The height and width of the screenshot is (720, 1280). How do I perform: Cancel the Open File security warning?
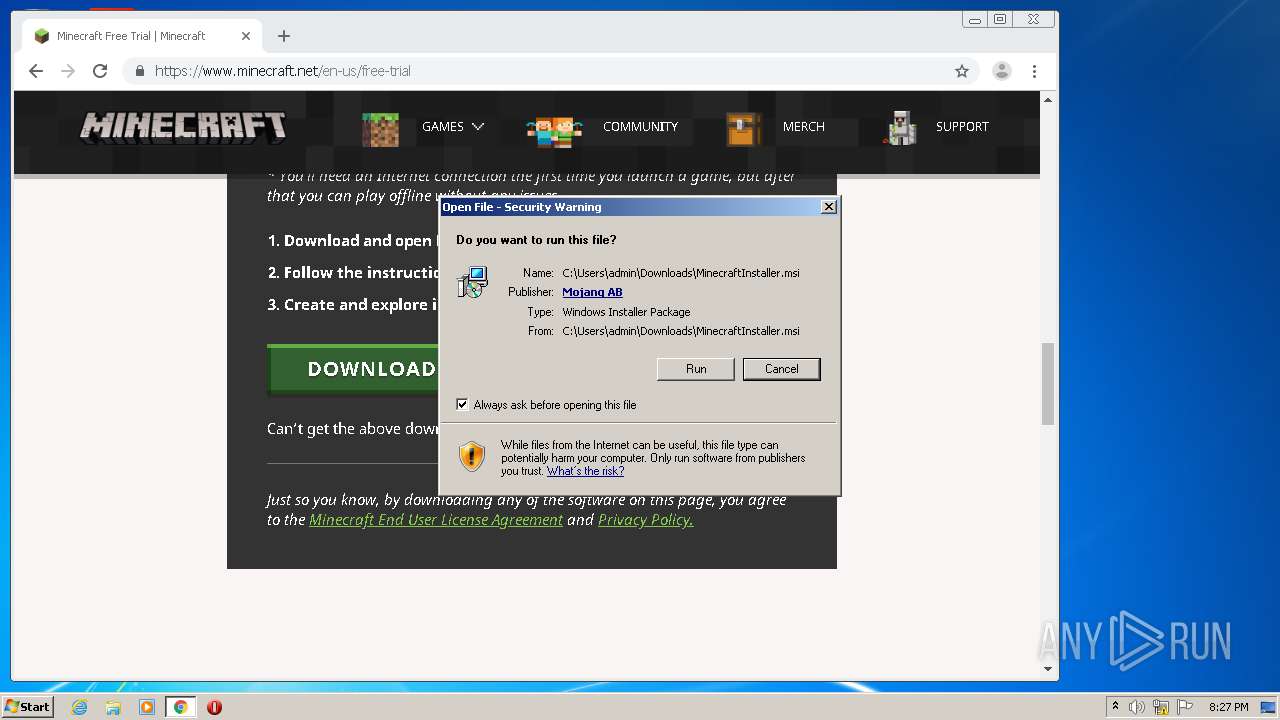(x=782, y=369)
